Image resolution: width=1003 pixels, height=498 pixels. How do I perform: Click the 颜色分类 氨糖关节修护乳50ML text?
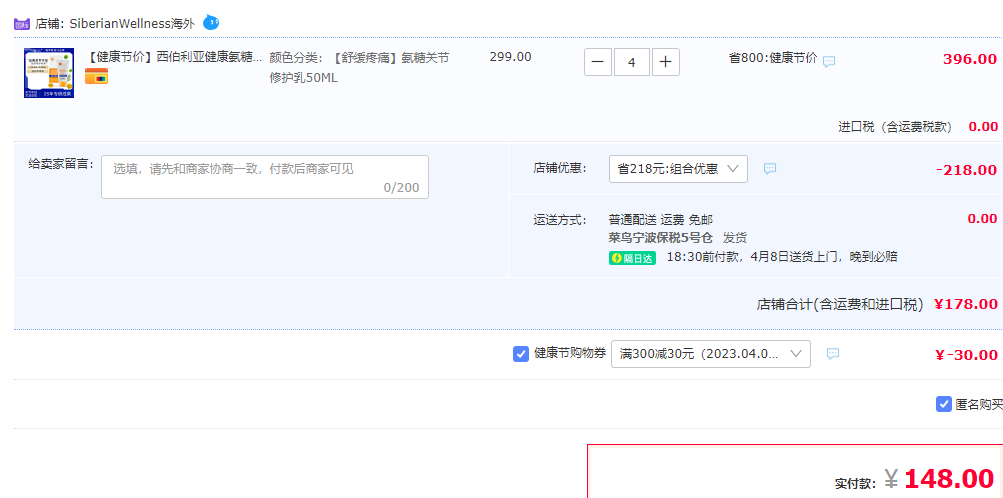point(359,68)
